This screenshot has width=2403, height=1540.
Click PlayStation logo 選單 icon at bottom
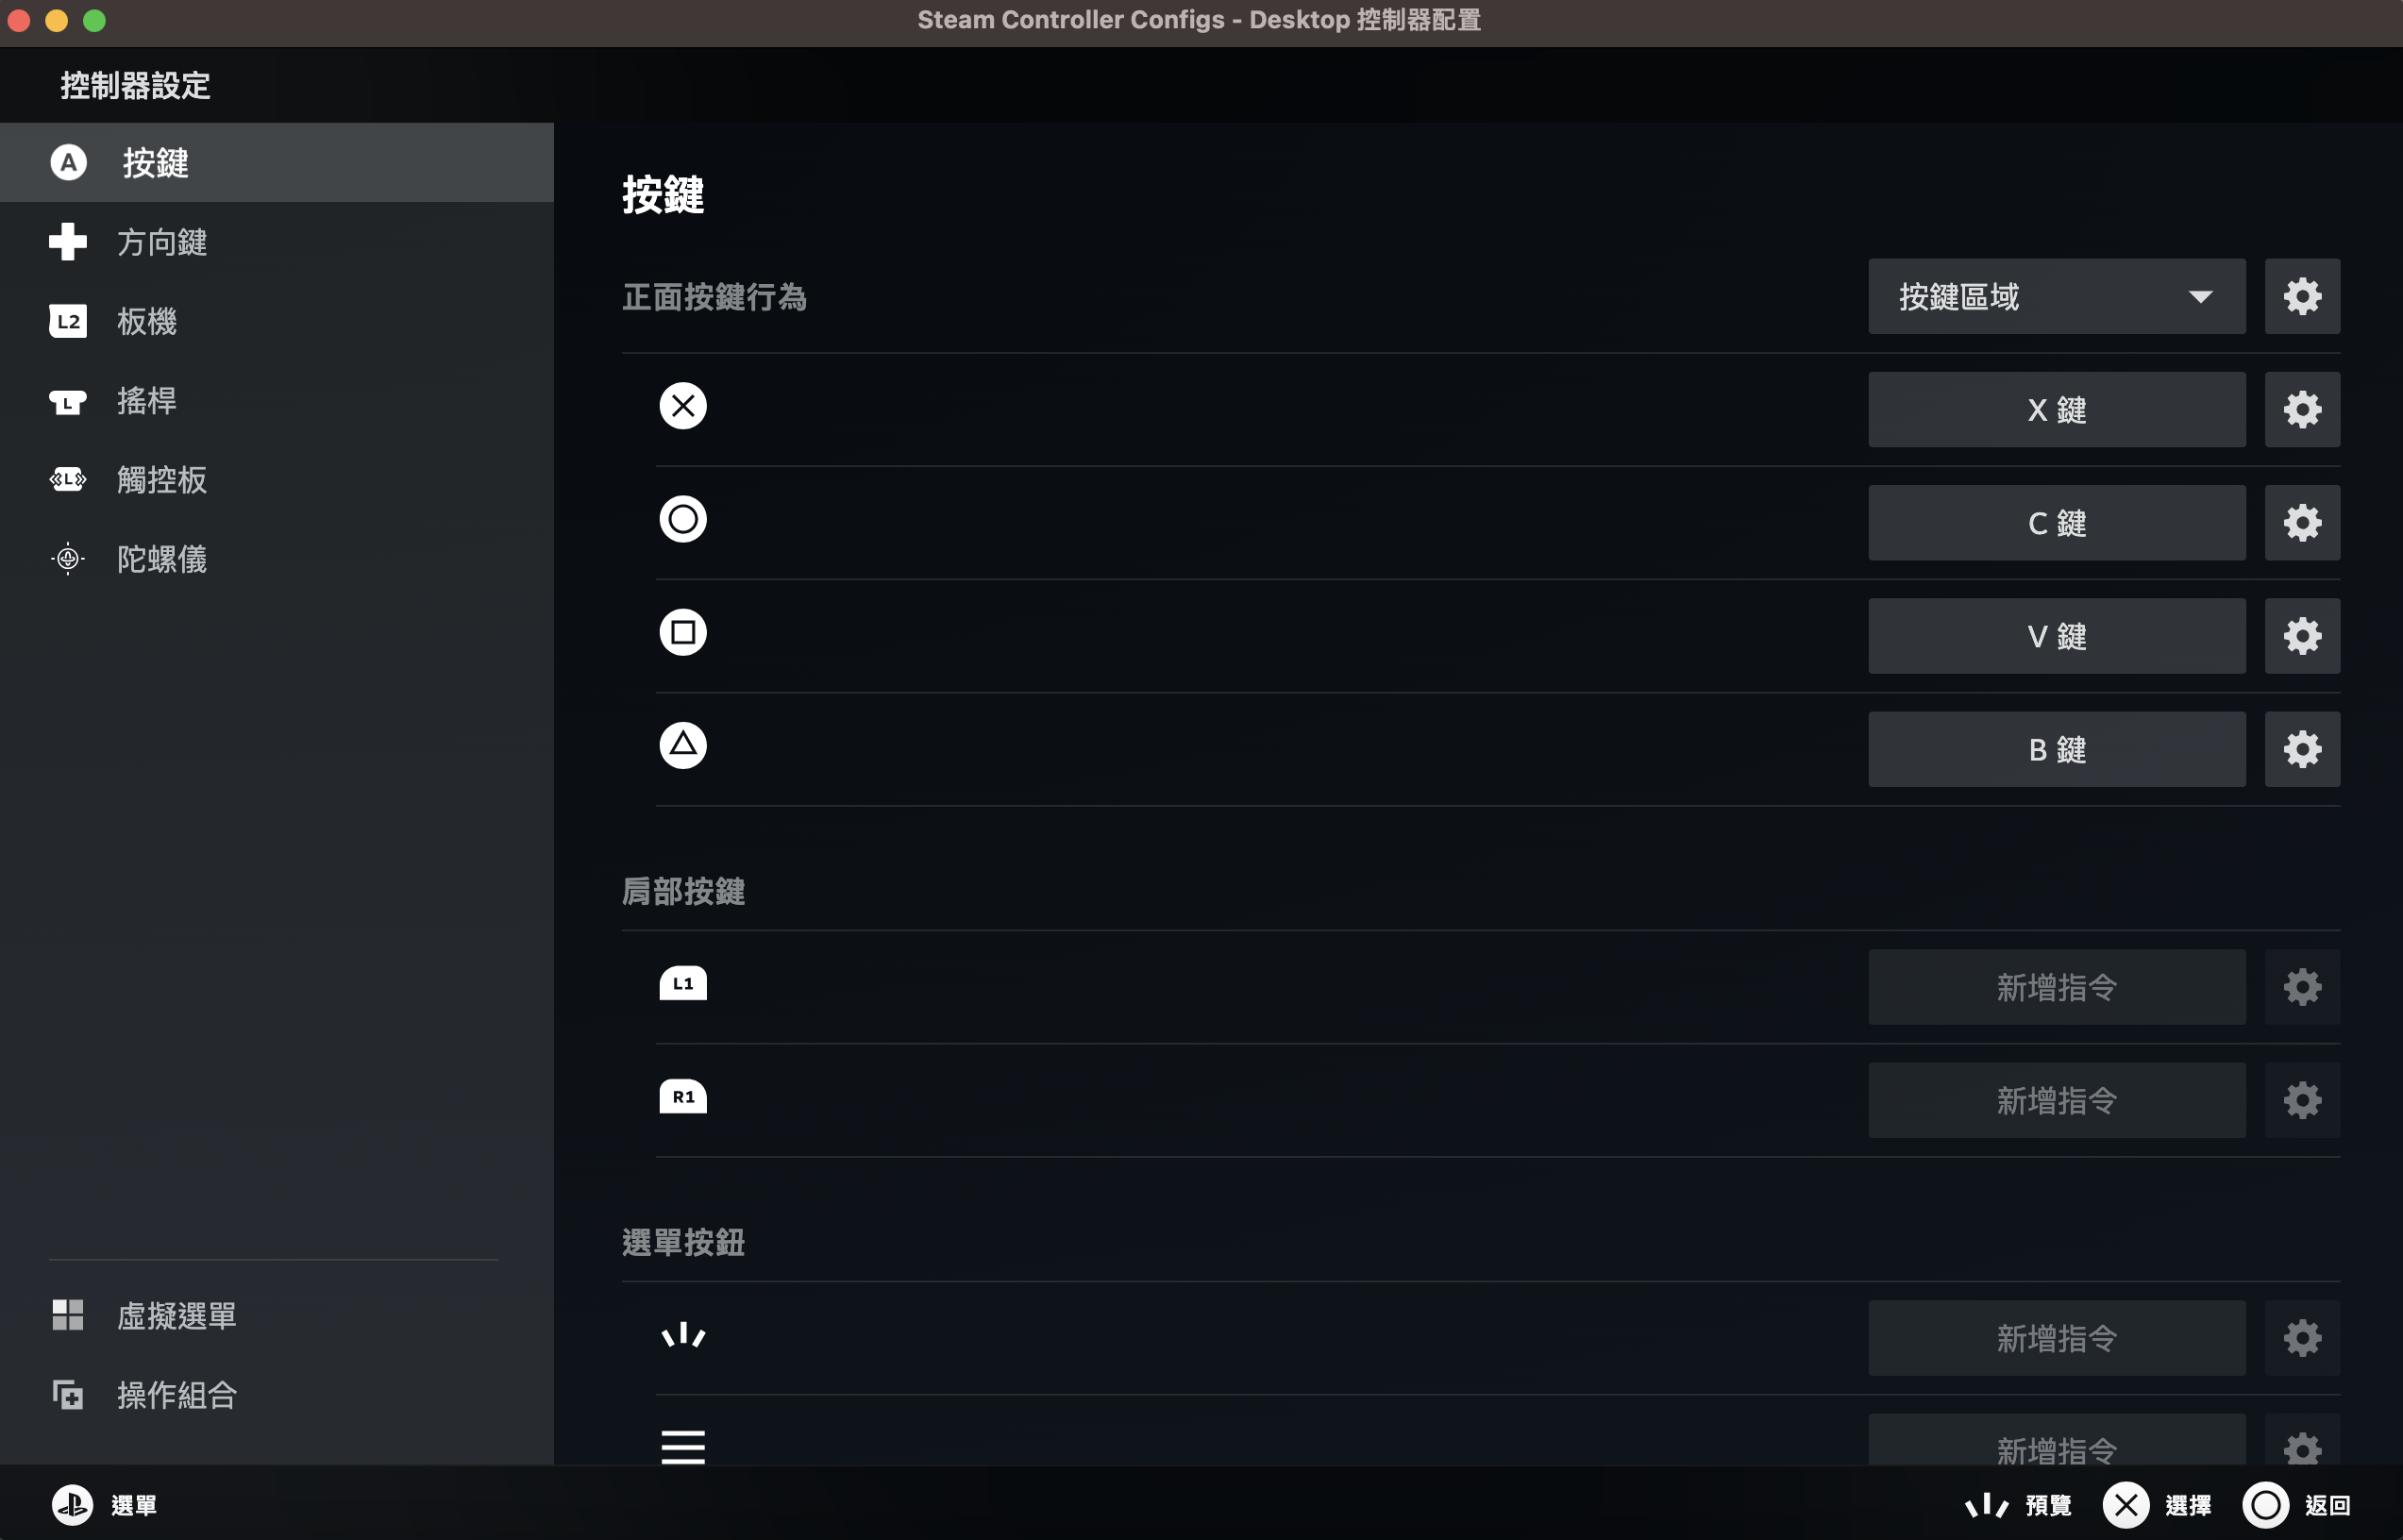click(x=72, y=1504)
